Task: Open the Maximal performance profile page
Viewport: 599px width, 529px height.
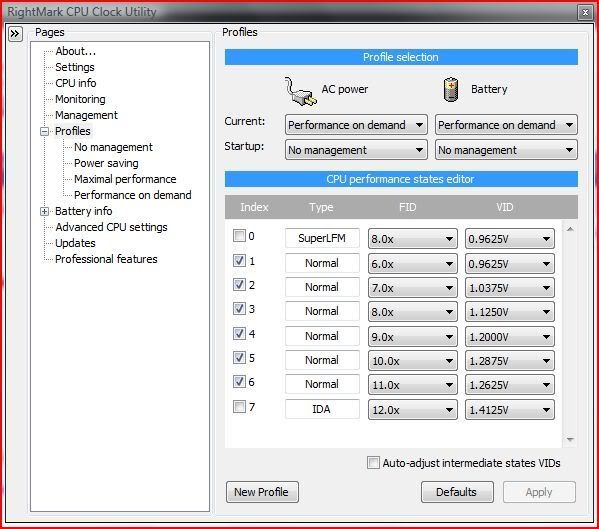Action: [x=125, y=179]
